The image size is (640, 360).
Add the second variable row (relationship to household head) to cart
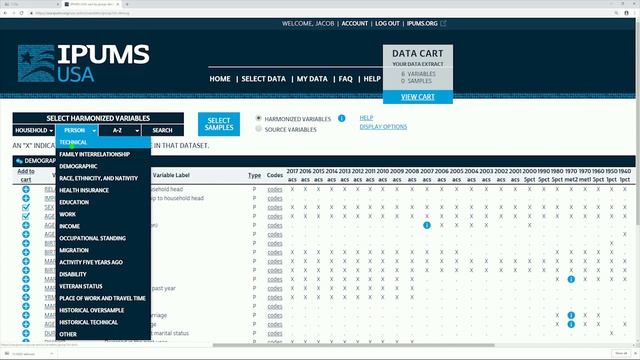(26, 198)
